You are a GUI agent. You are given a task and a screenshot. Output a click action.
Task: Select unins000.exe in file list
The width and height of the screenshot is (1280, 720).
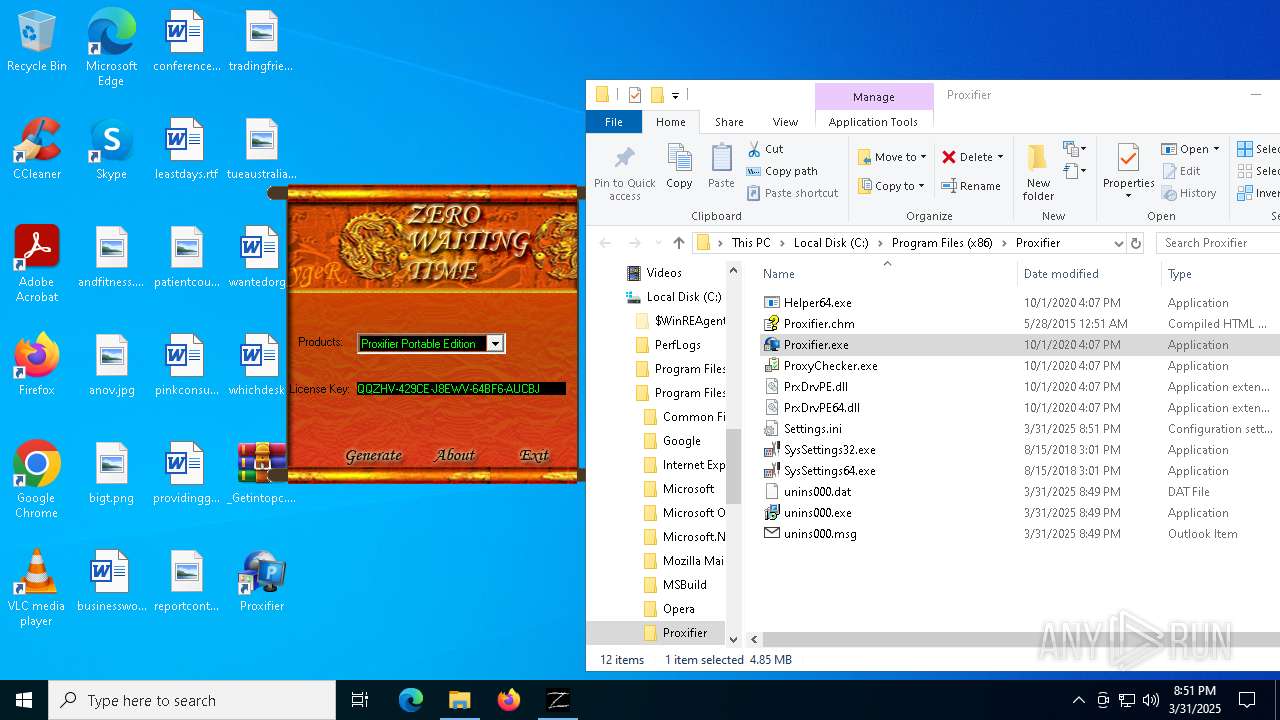pyautogui.click(x=817, y=513)
